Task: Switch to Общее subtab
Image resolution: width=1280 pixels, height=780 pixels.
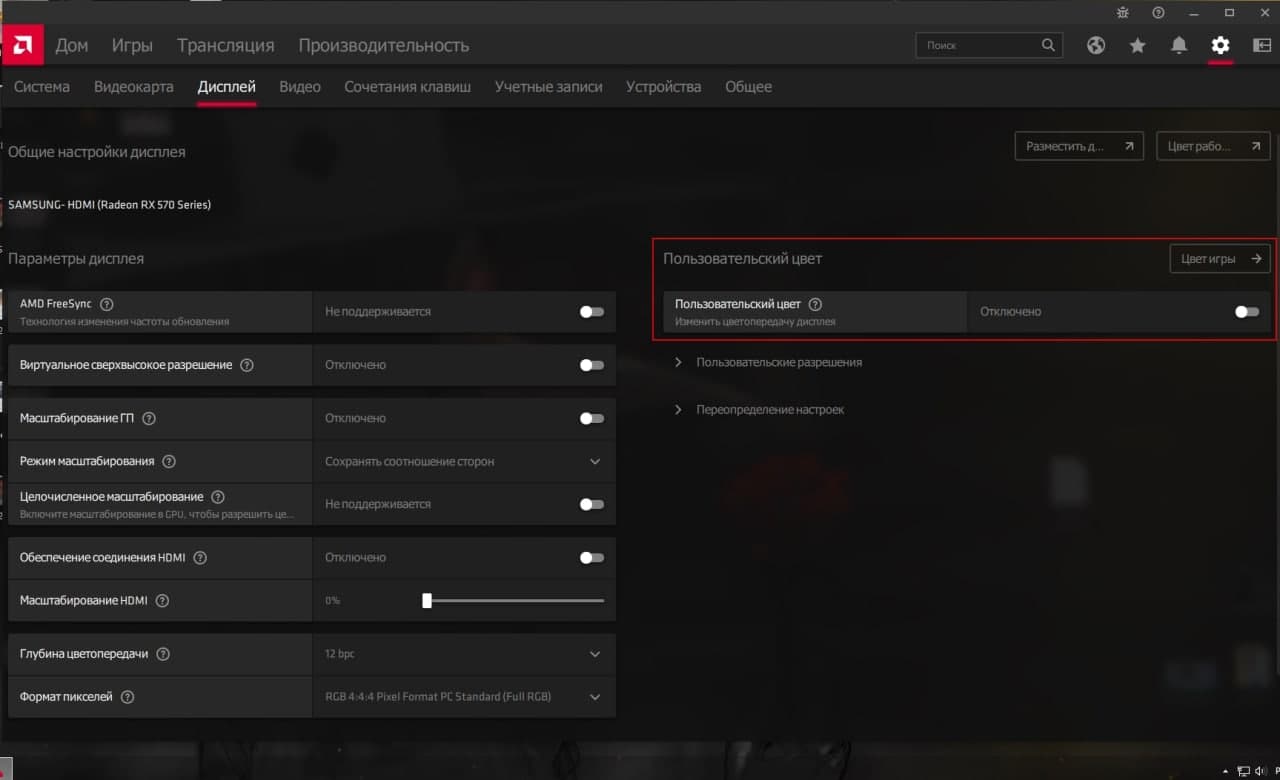Action: point(748,87)
